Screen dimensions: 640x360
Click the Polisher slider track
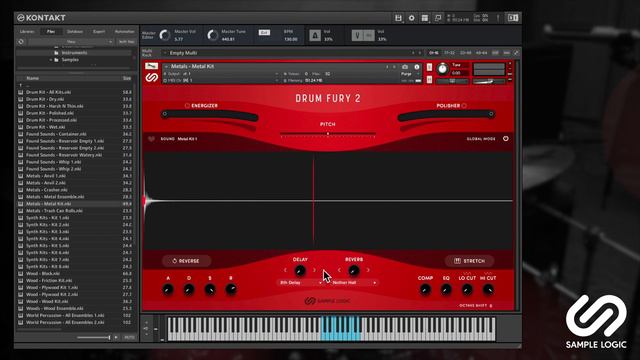pyautogui.click(x=447, y=115)
